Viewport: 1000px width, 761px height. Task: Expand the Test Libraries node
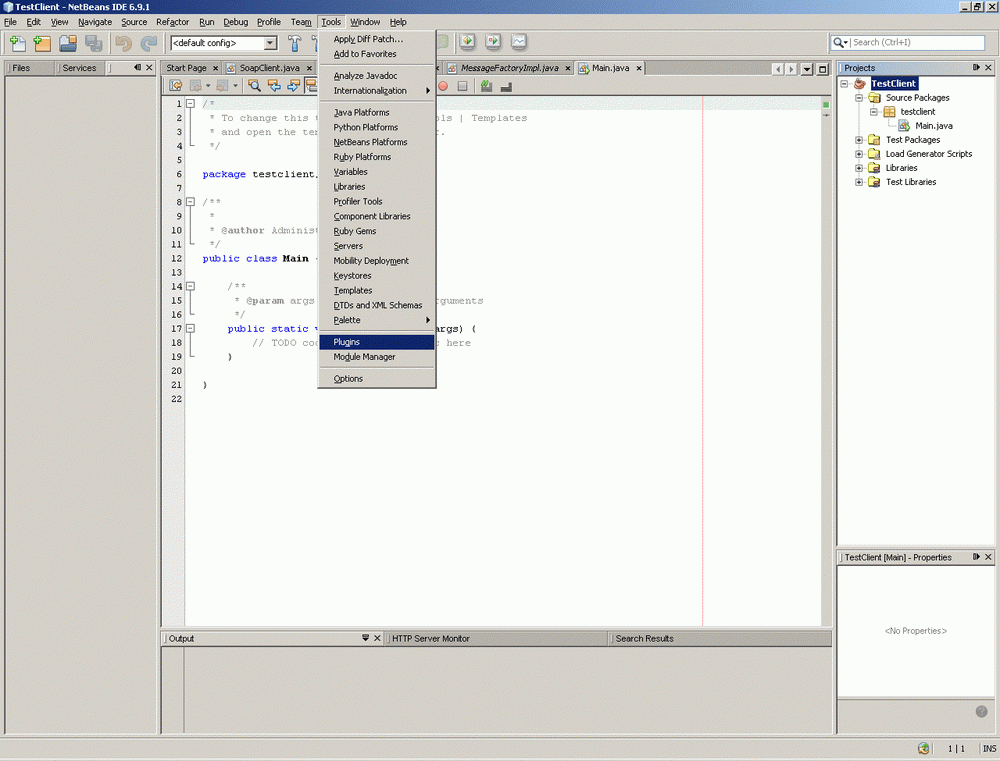point(859,182)
